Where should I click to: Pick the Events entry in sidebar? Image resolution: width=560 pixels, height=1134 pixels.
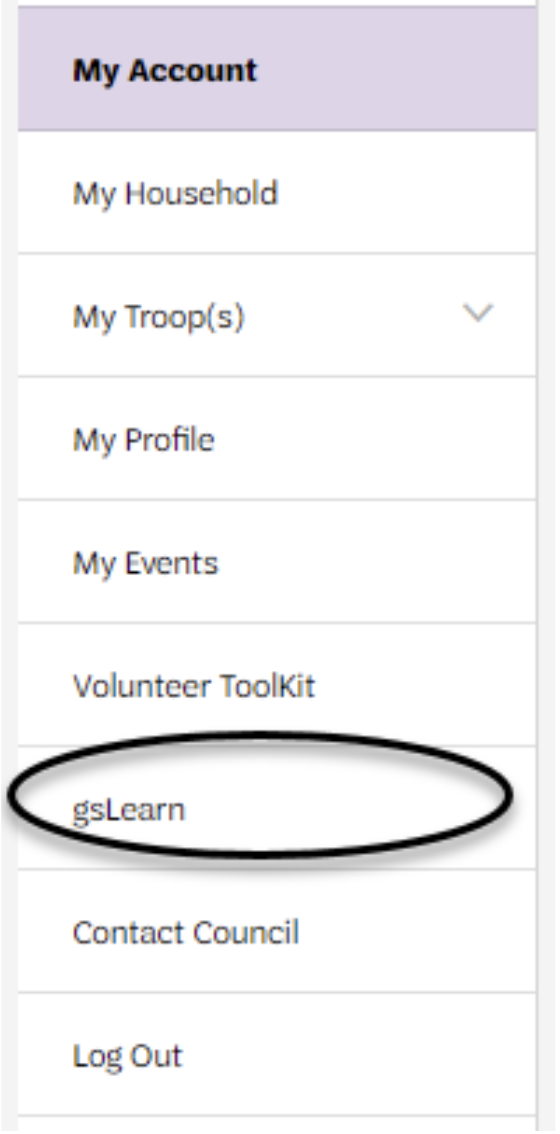(277, 562)
